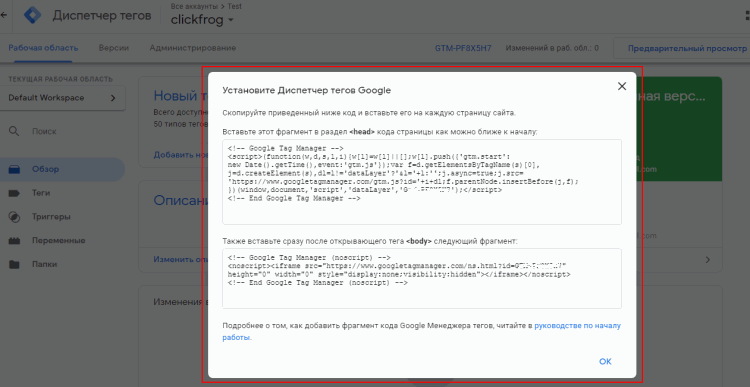The height and width of the screenshot is (387, 750).
Task: Click the search magnifier icon in sidebar
Action: click(x=14, y=131)
